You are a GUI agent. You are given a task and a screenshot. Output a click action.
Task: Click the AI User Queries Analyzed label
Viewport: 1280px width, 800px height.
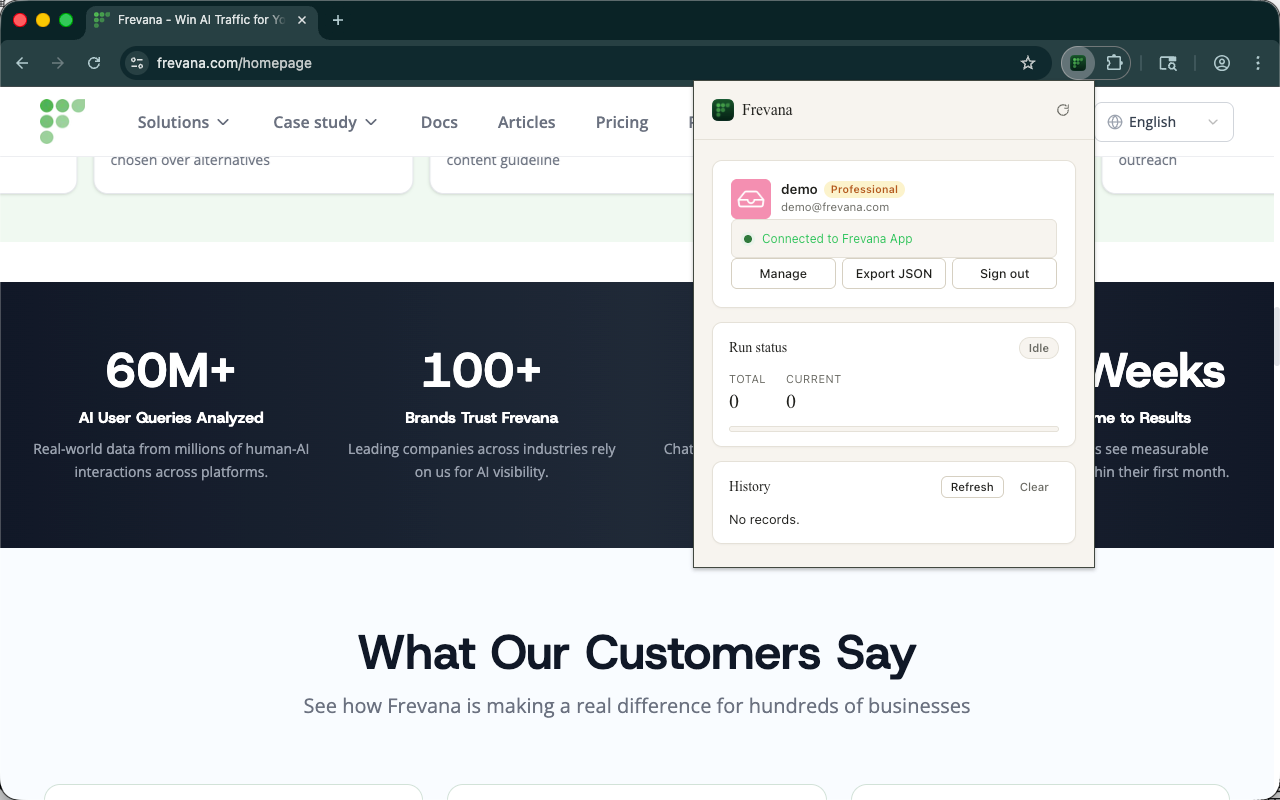tap(171, 418)
